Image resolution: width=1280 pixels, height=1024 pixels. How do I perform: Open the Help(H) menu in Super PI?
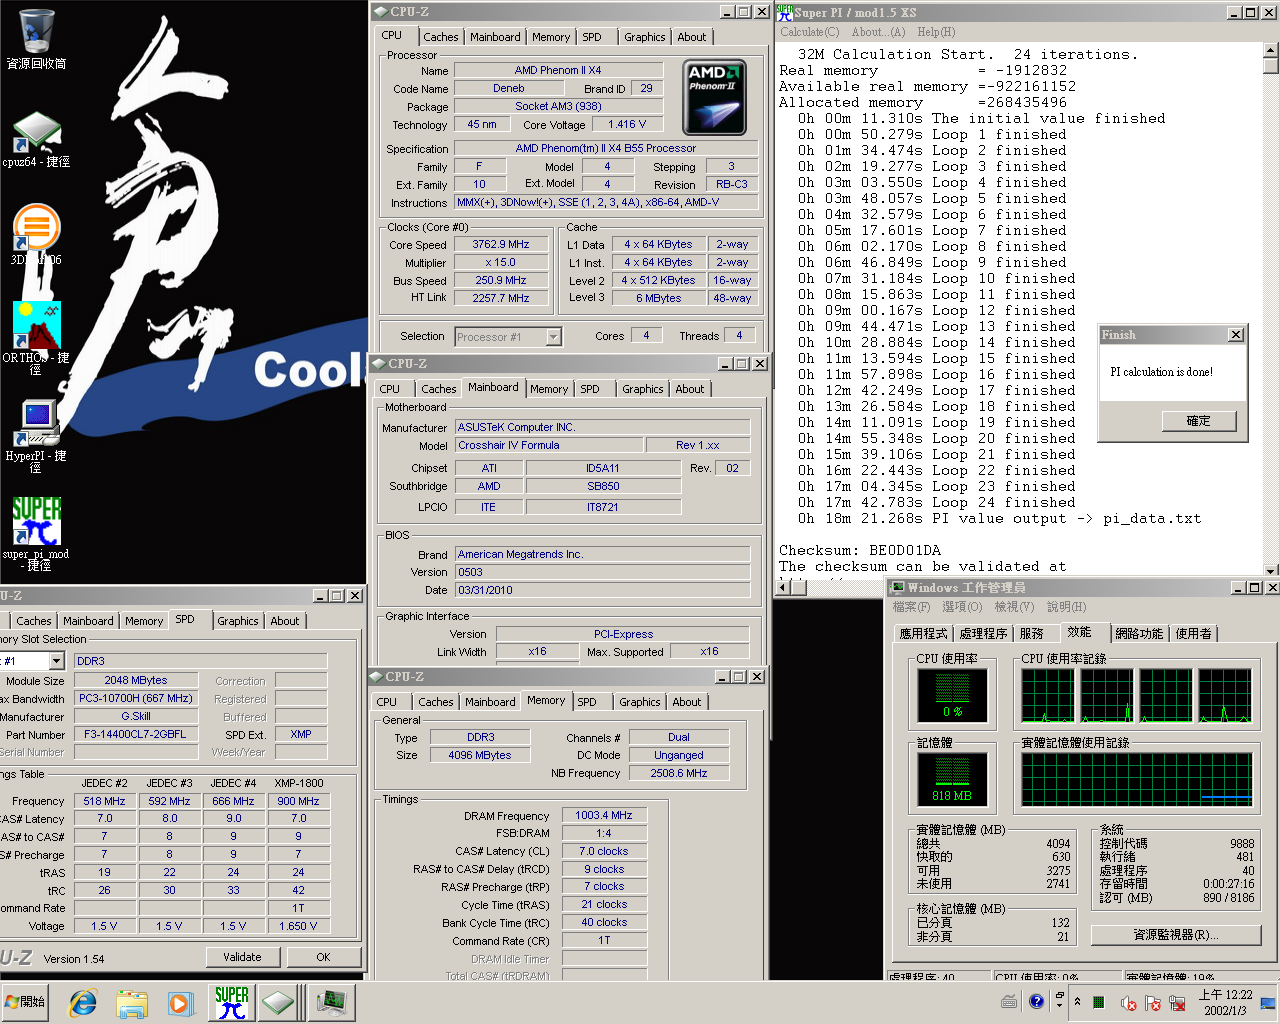coord(936,32)
